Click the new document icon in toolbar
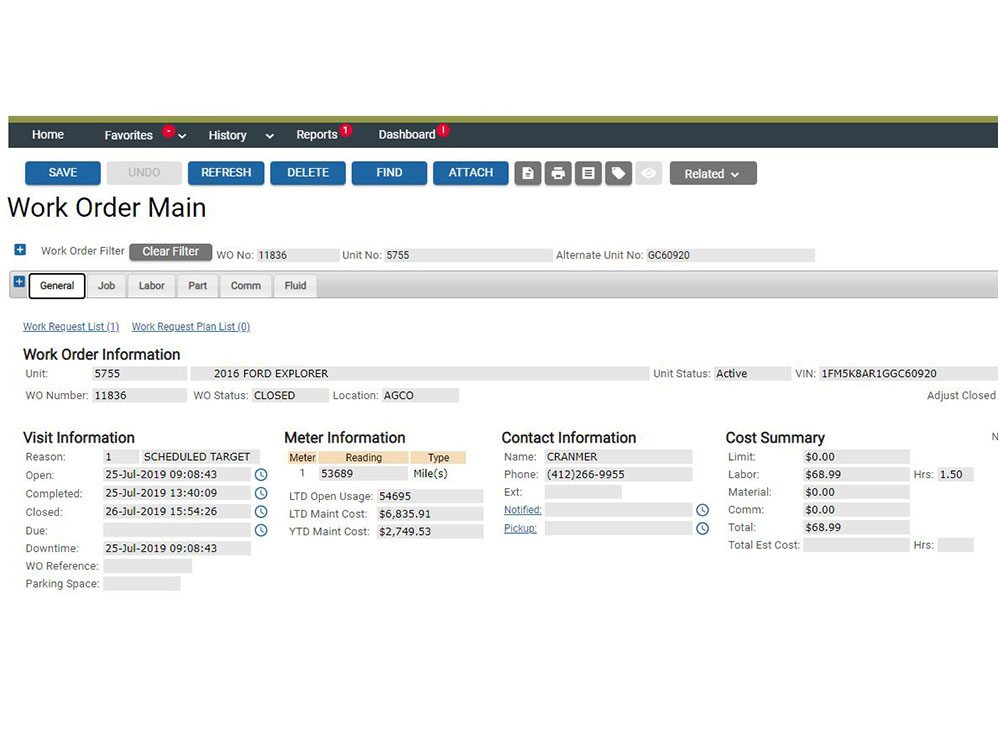Screen dimensions: 1000x750 point(528,173)
